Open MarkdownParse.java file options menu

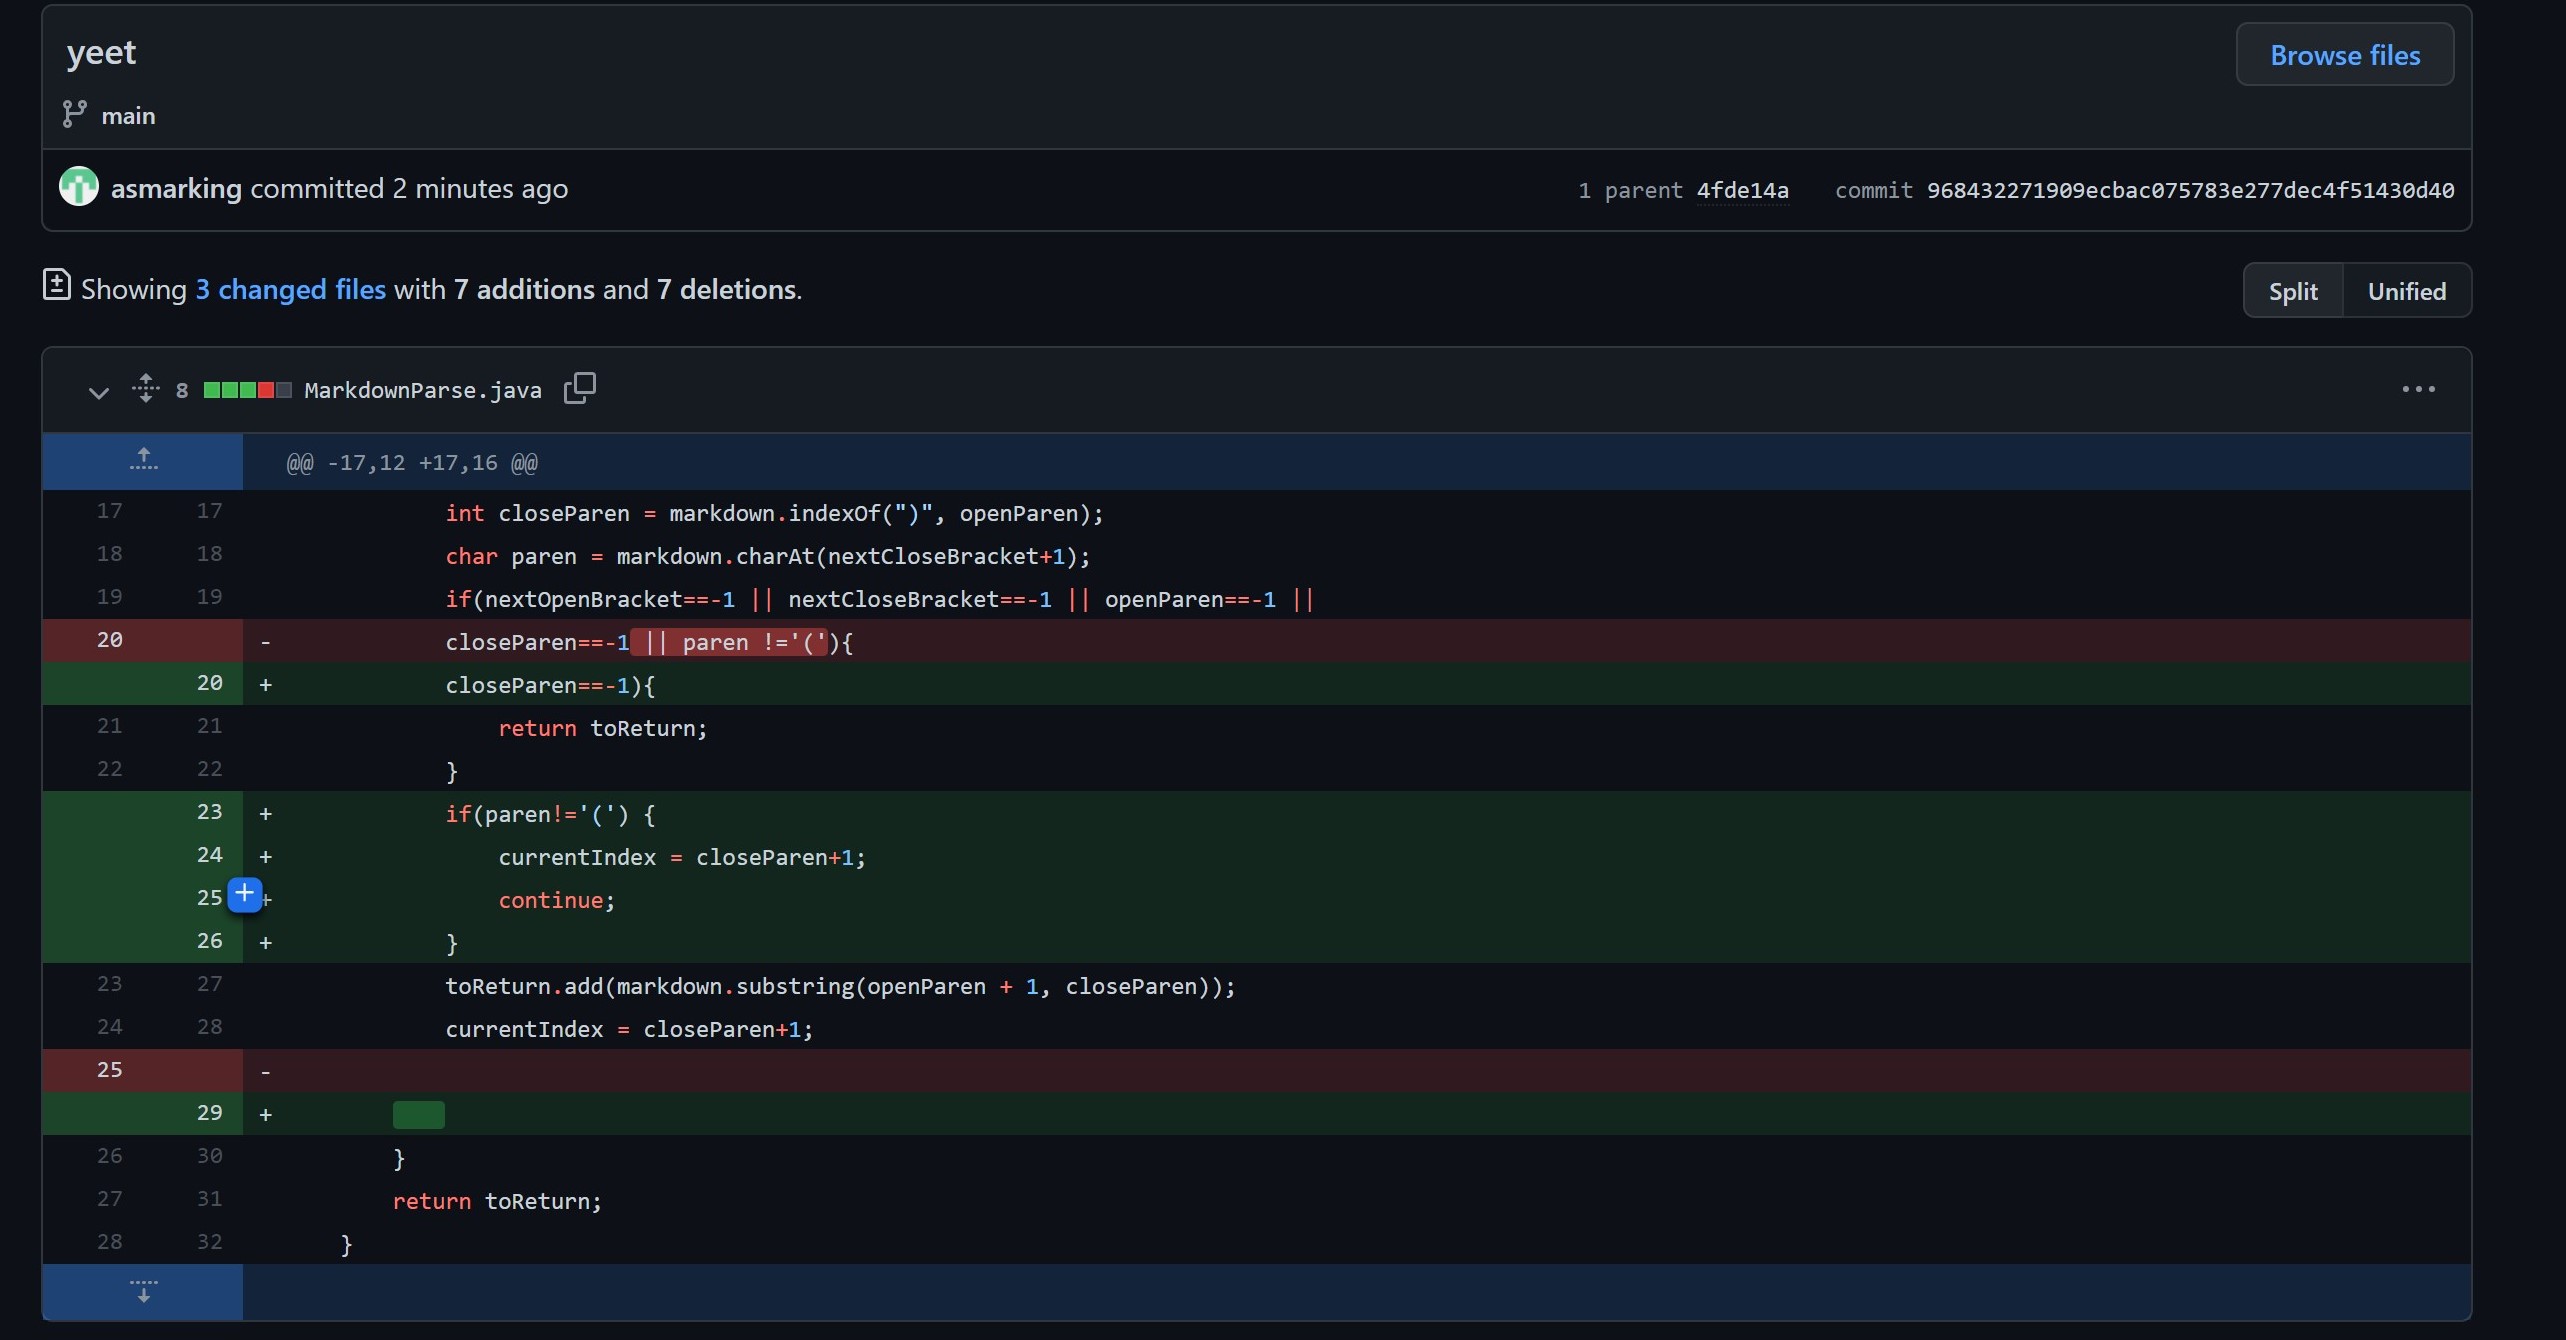pos(2418,389)
